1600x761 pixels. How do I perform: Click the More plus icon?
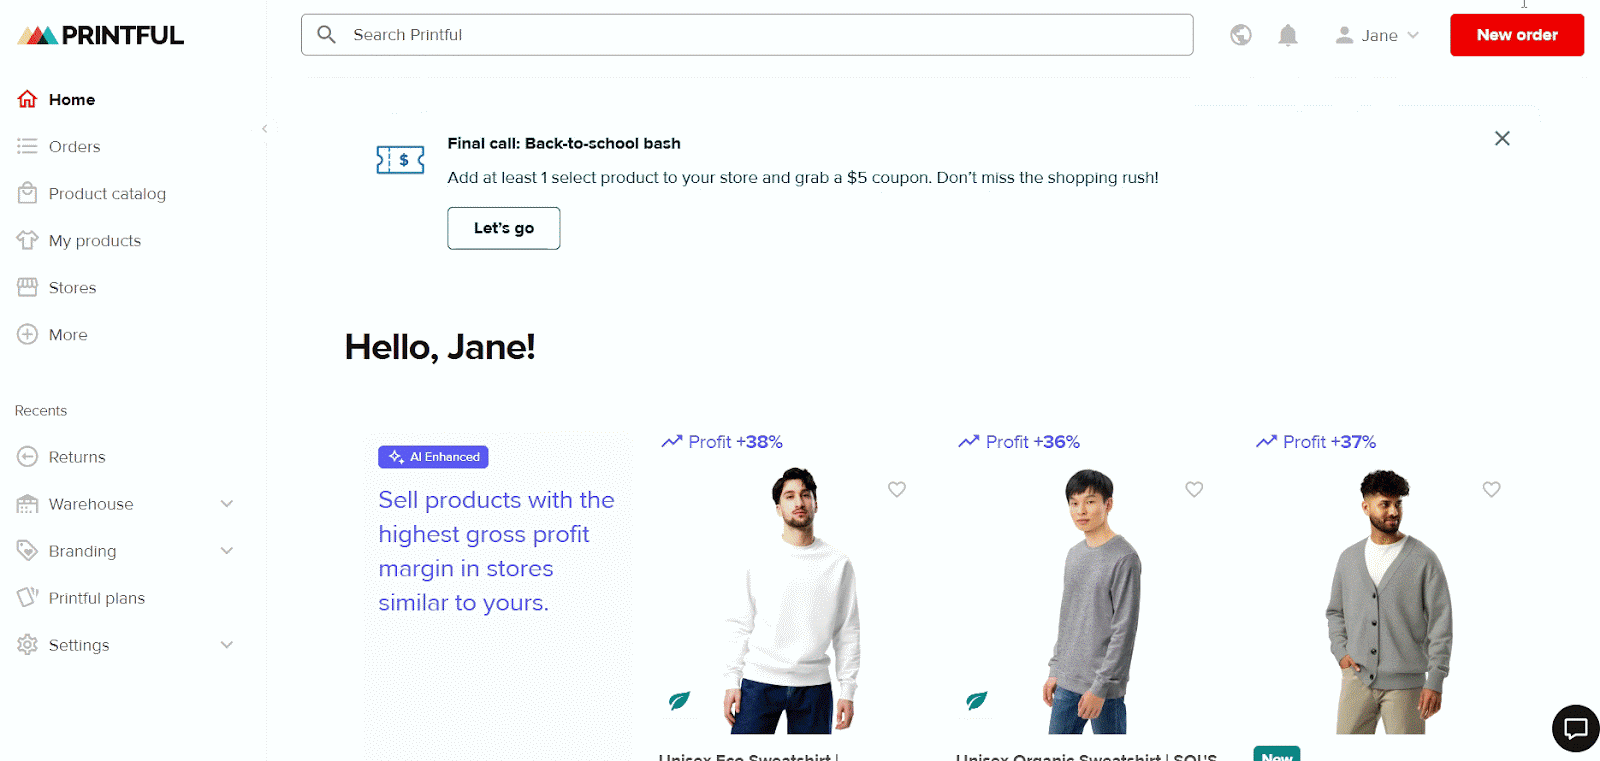pos(27,334)
